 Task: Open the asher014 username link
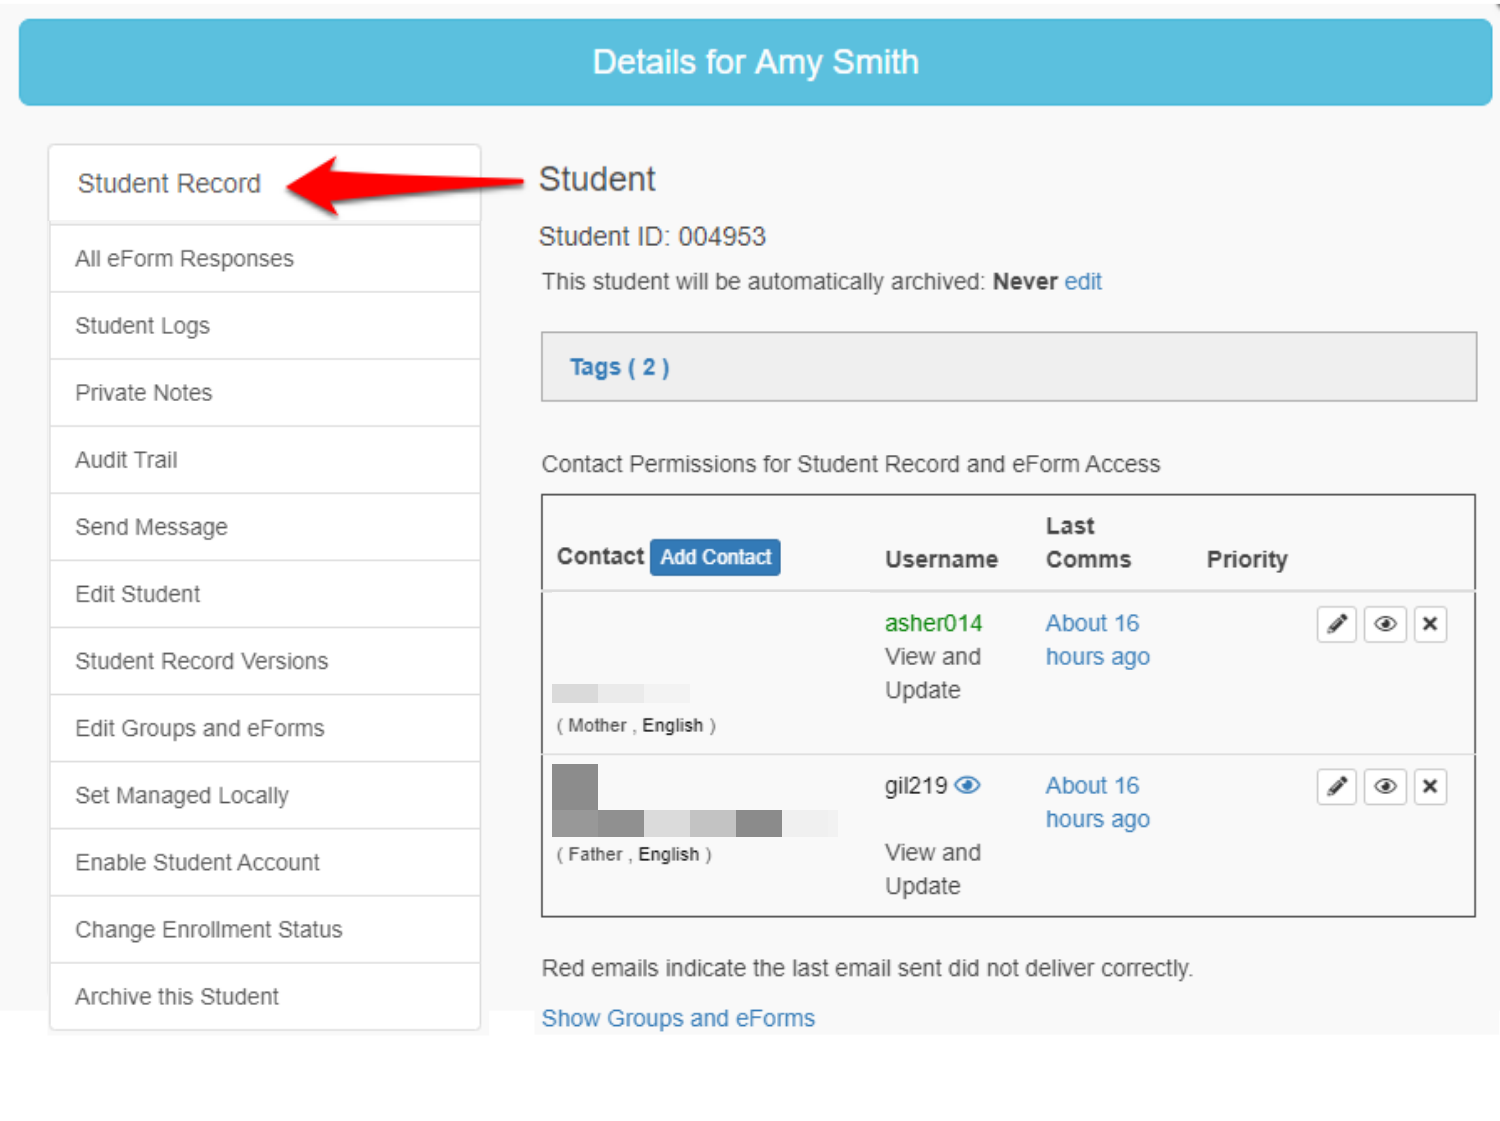(933, 623)
